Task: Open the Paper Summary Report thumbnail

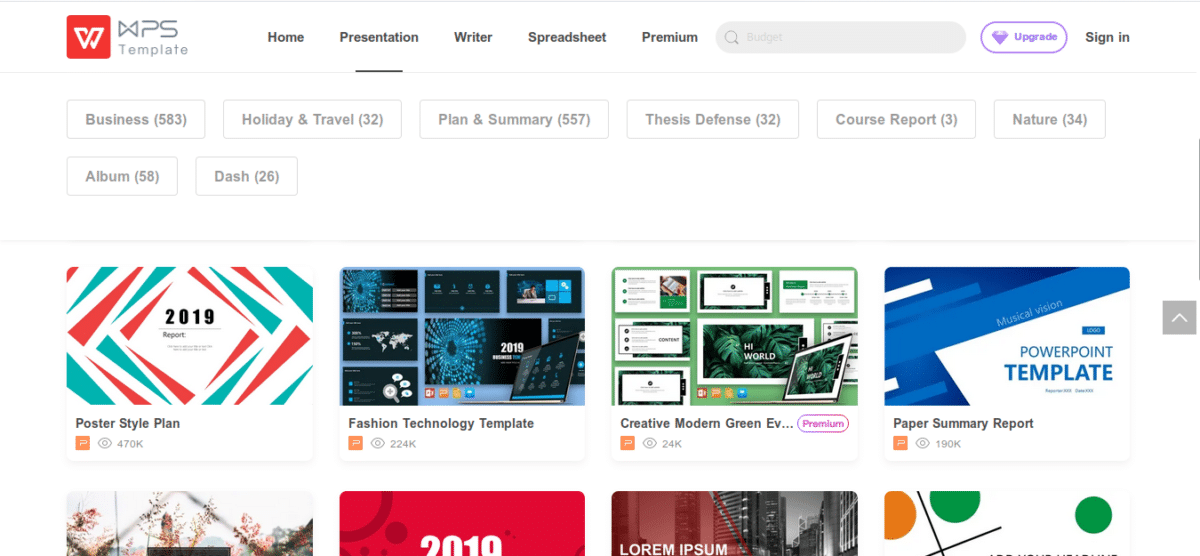Action: tap(1007, 336)
